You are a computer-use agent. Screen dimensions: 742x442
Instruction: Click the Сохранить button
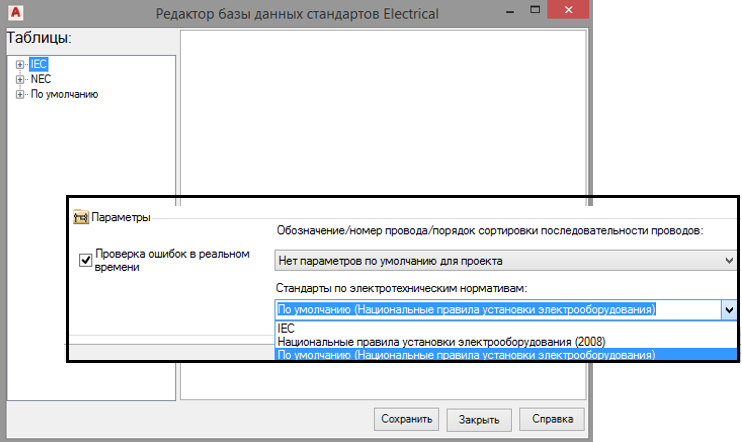click(x=406, y=419)
